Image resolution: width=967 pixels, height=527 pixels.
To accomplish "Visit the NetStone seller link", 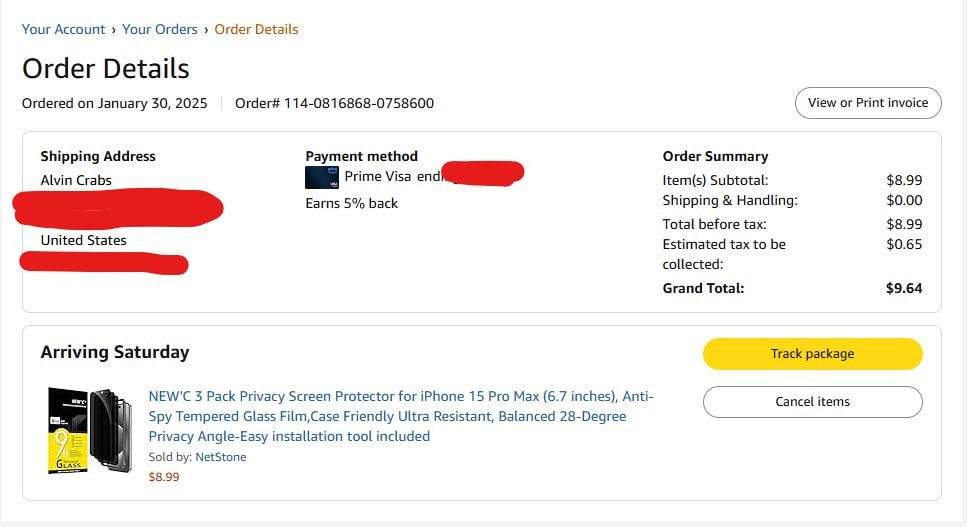I will [221, 457].
